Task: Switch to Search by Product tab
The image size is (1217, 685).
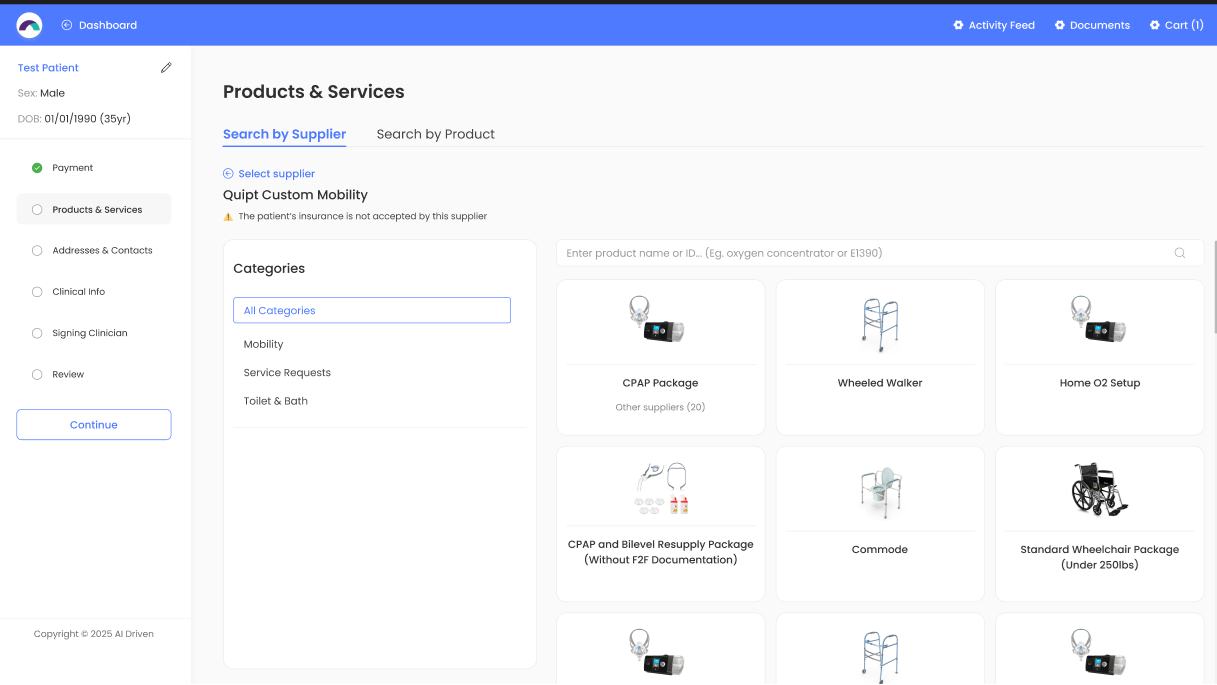Action: pyautogui.click(x=436, y=134)
